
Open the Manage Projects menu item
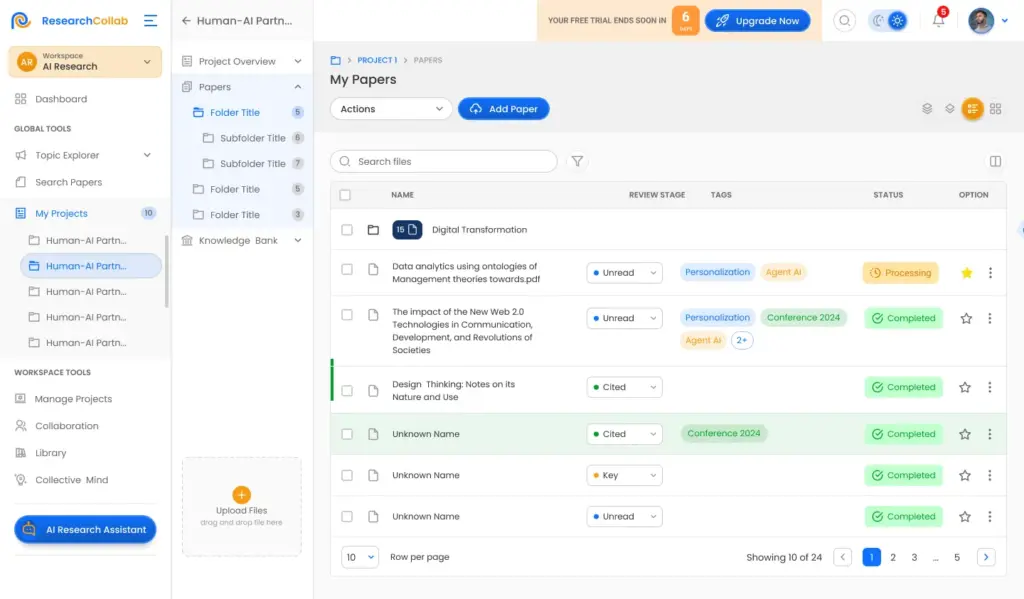tap(73, 398)
